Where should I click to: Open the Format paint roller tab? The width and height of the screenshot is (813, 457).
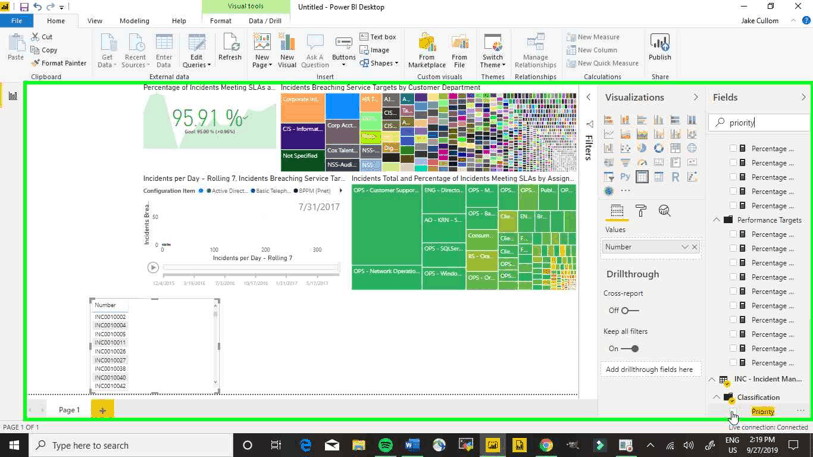(641, 211)
